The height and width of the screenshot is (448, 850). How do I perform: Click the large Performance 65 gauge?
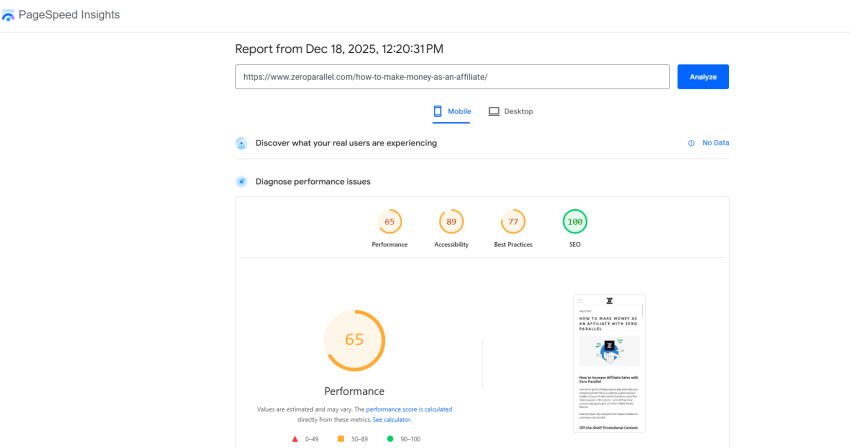pyautogui.click(x=354, y=340)
